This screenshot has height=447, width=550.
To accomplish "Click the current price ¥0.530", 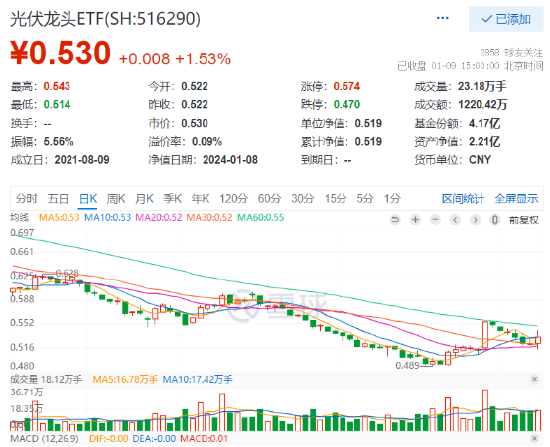I will (x=60, y=53).
